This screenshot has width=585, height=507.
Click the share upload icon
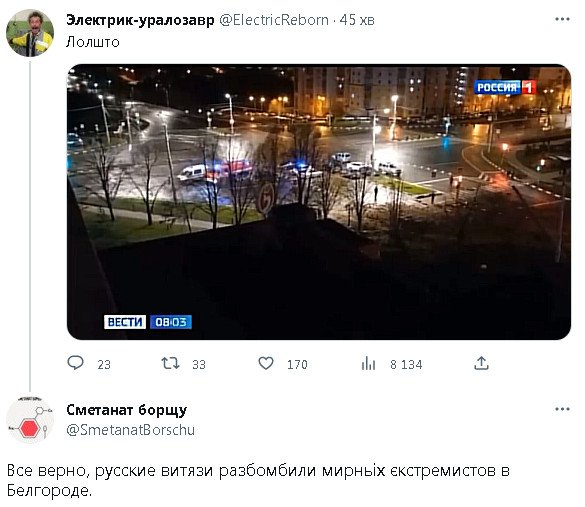tap(481, 363)
